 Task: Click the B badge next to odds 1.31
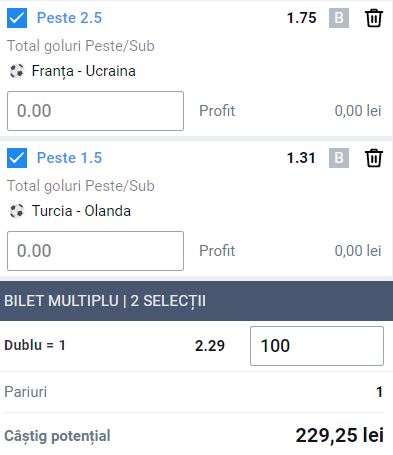pos(339,158)
